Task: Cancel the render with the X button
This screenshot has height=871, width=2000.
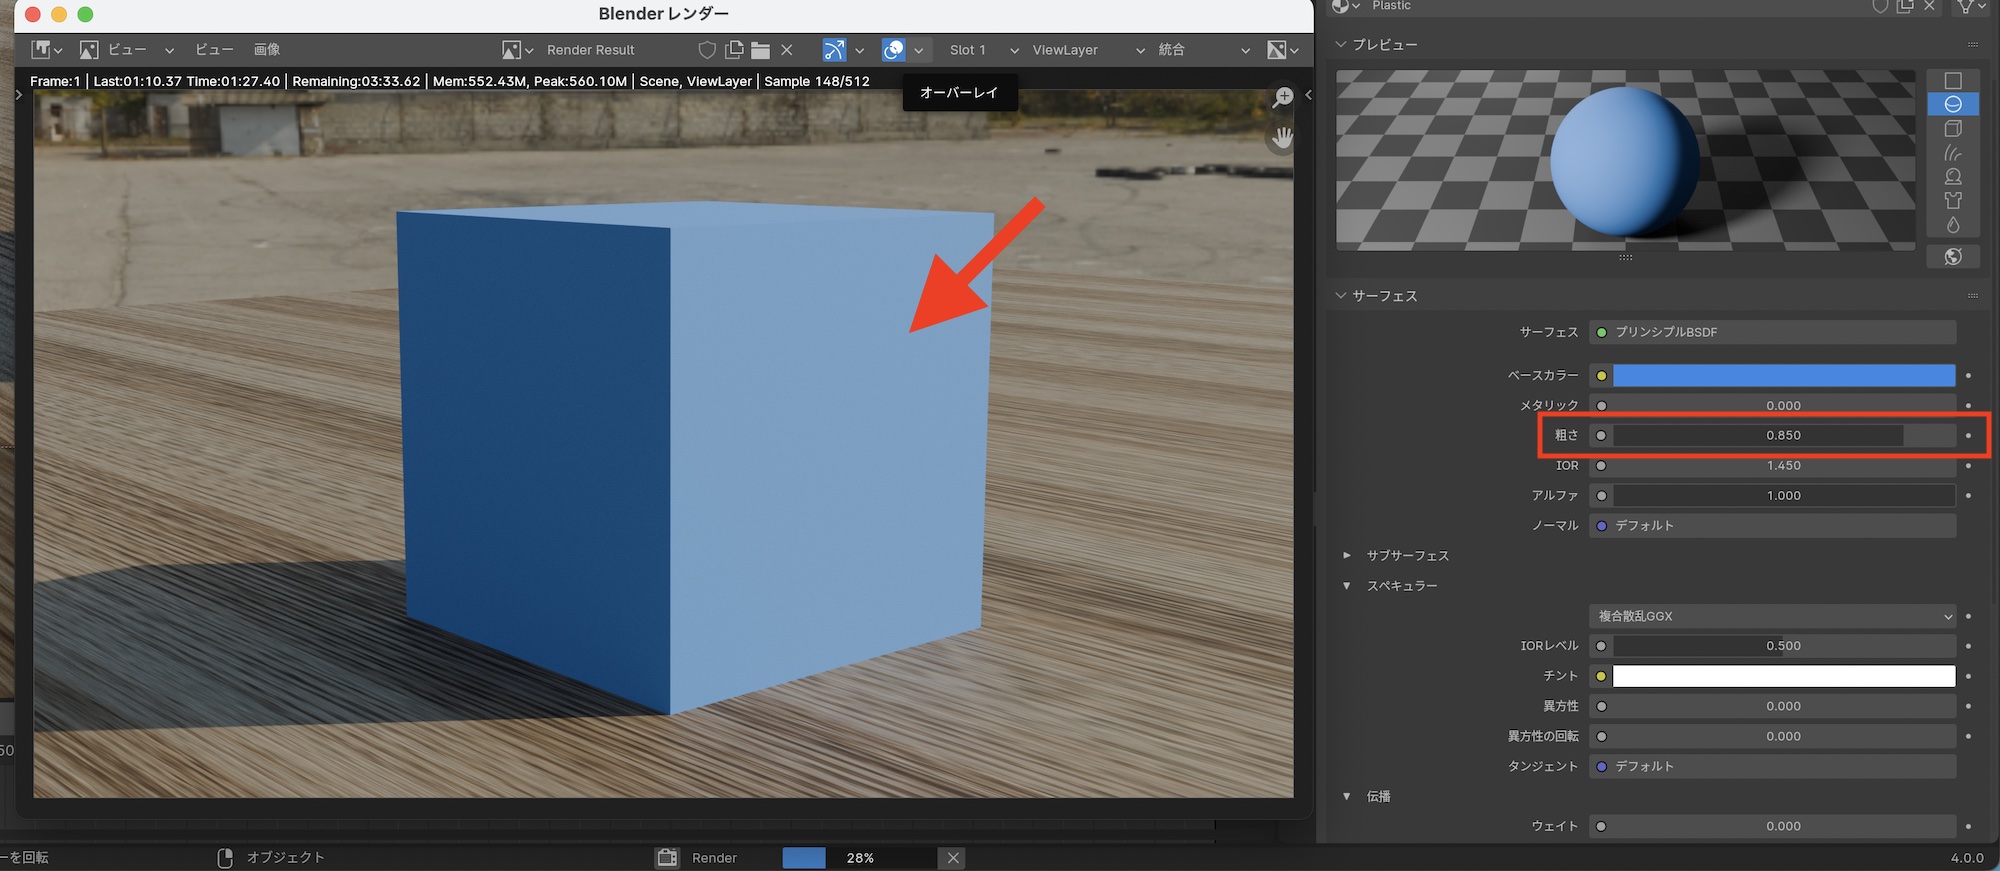Action: (952, 858)
